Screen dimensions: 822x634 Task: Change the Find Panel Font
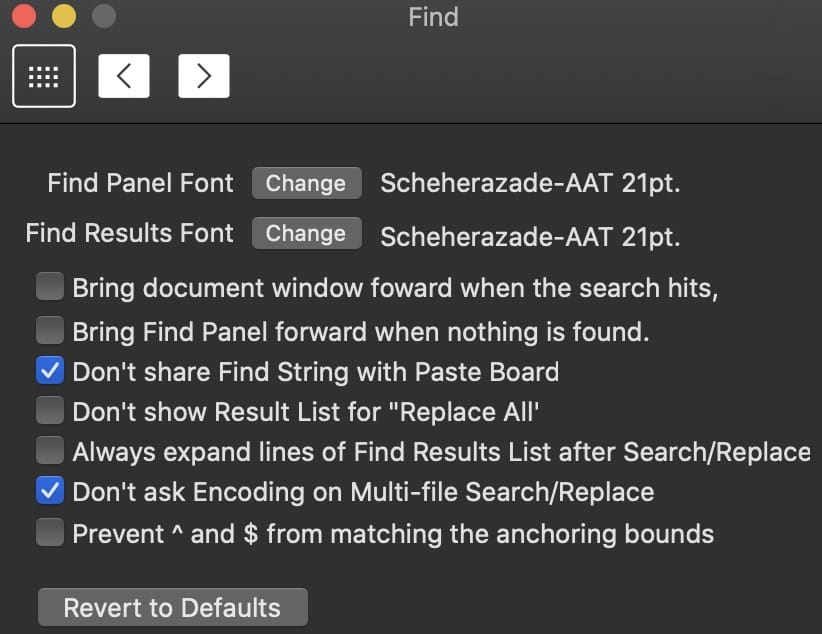pos(306,183)
